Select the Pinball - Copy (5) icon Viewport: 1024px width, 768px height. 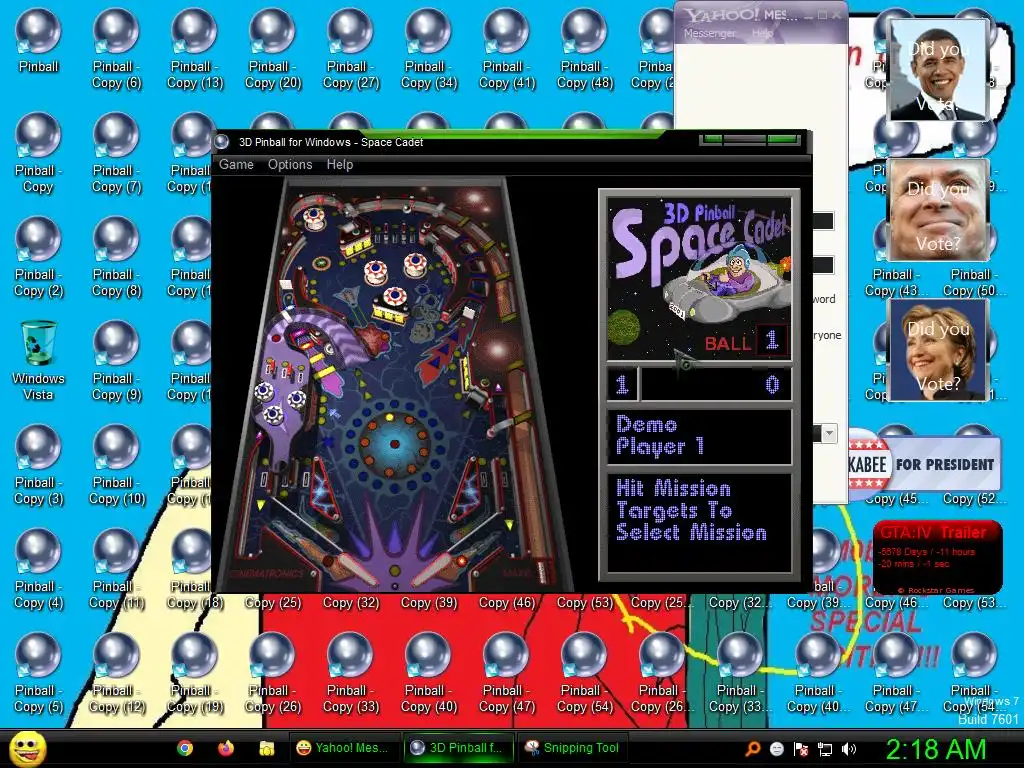pos(38,674)
